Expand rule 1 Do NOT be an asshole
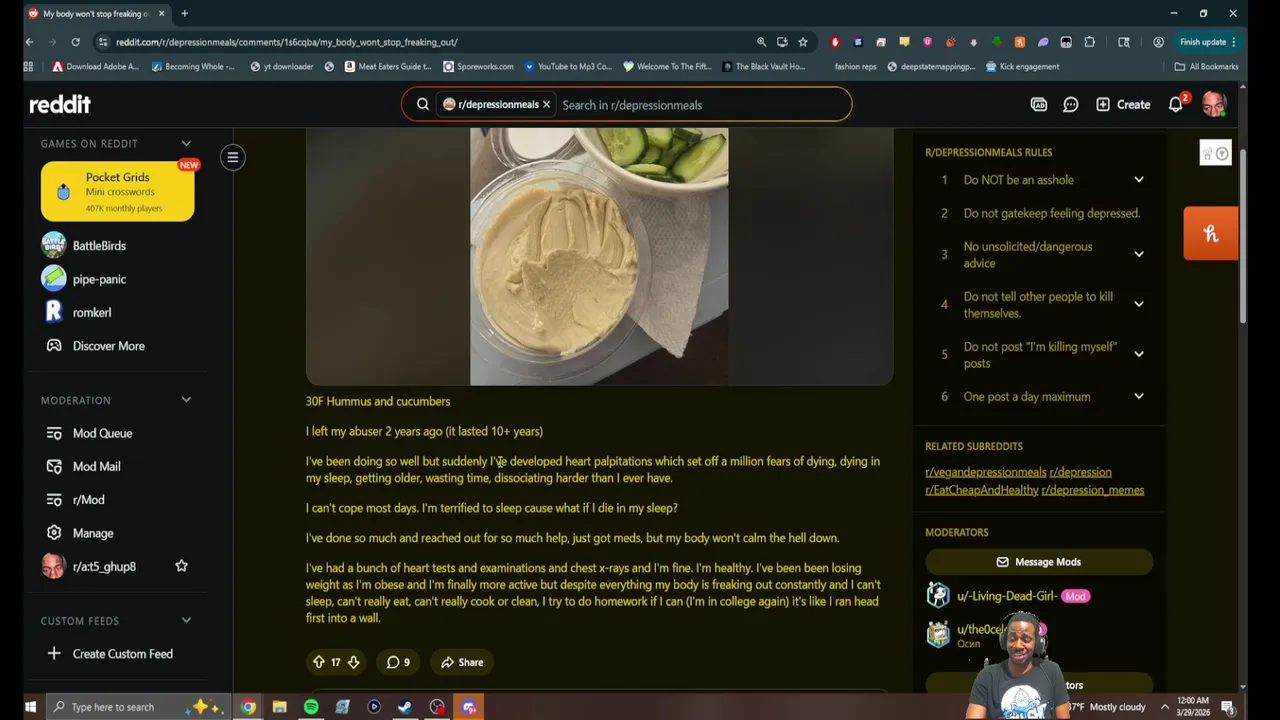 (x=1138, y=180)
